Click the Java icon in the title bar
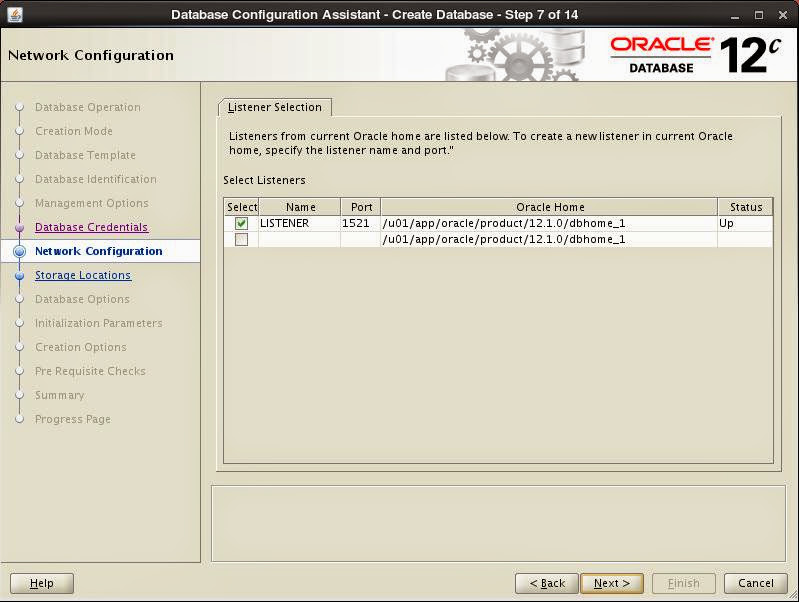 (15, 14)
